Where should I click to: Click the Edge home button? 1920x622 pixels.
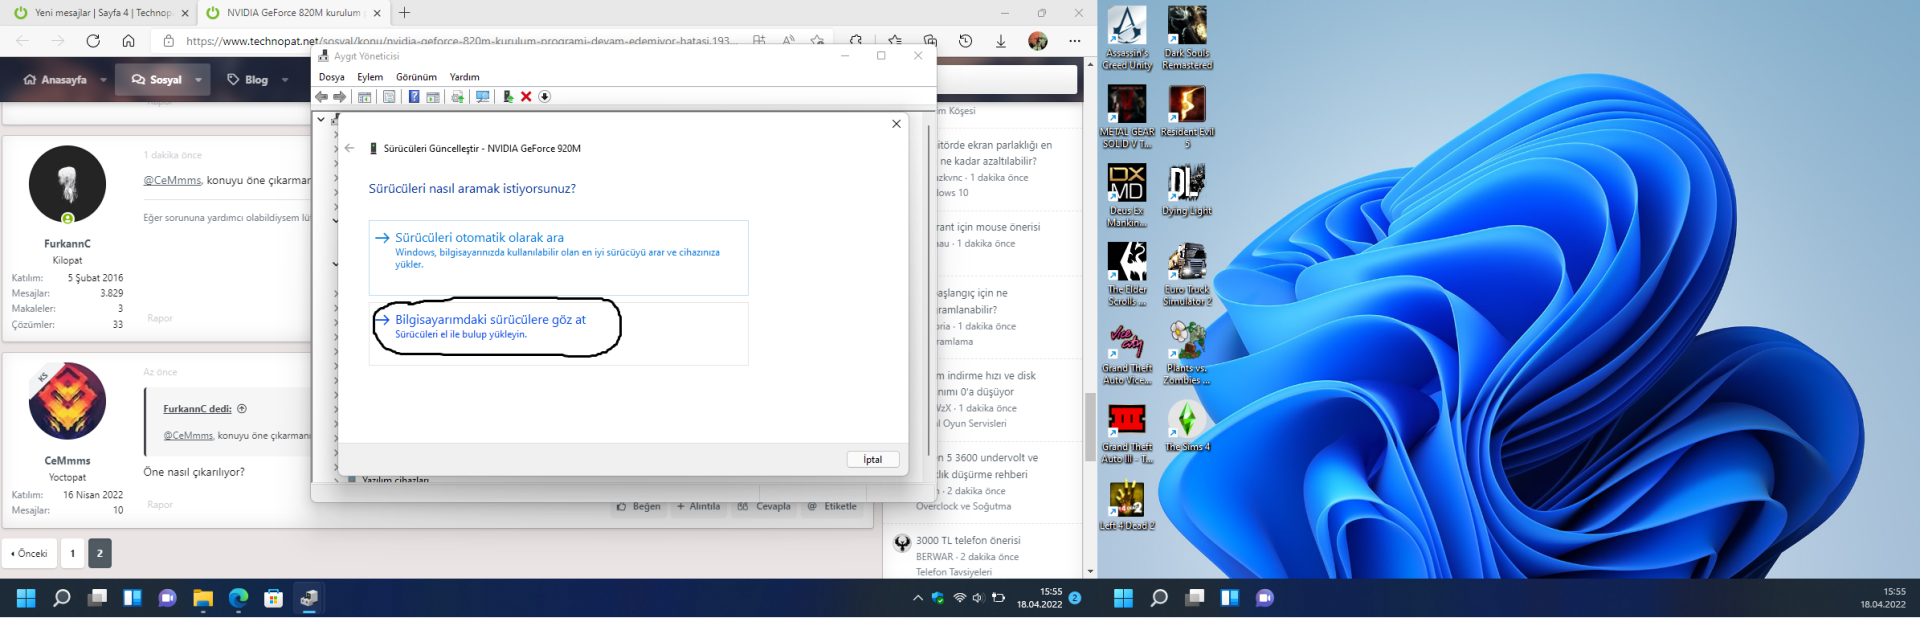pos(128,41)
